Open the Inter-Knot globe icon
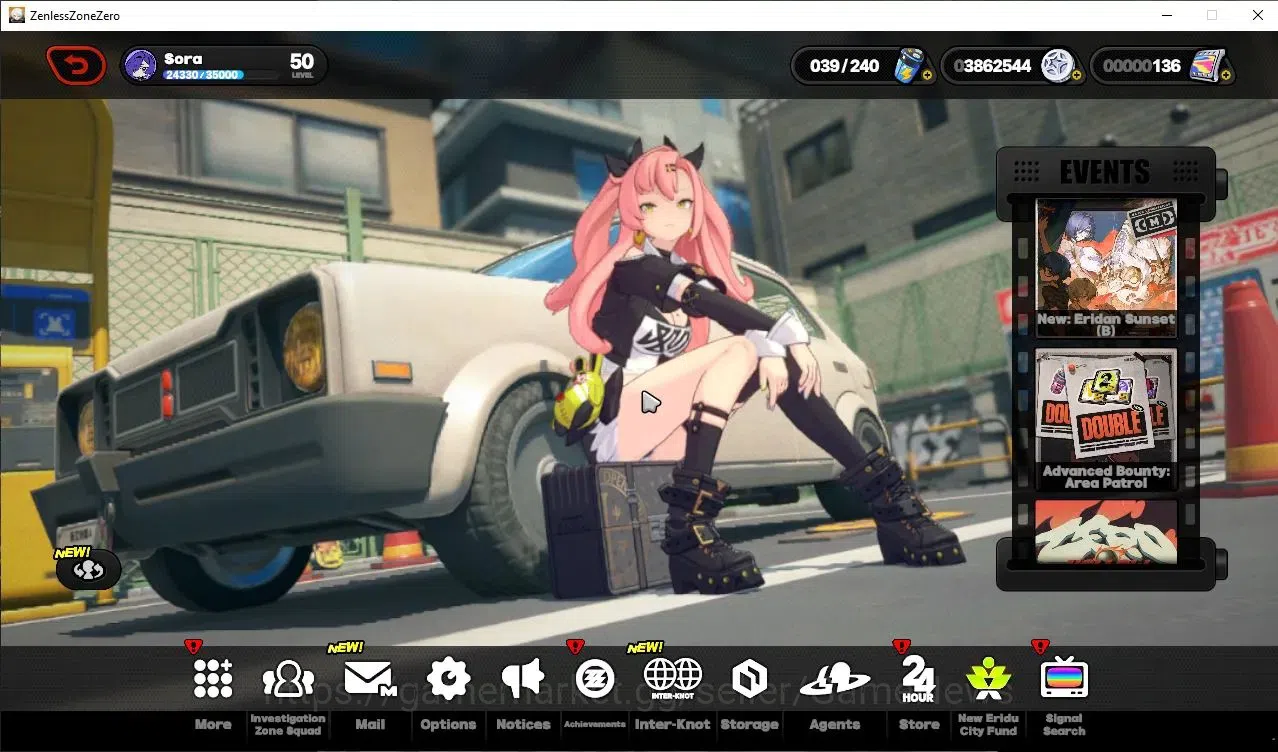1278x752 pixels. 672,679
